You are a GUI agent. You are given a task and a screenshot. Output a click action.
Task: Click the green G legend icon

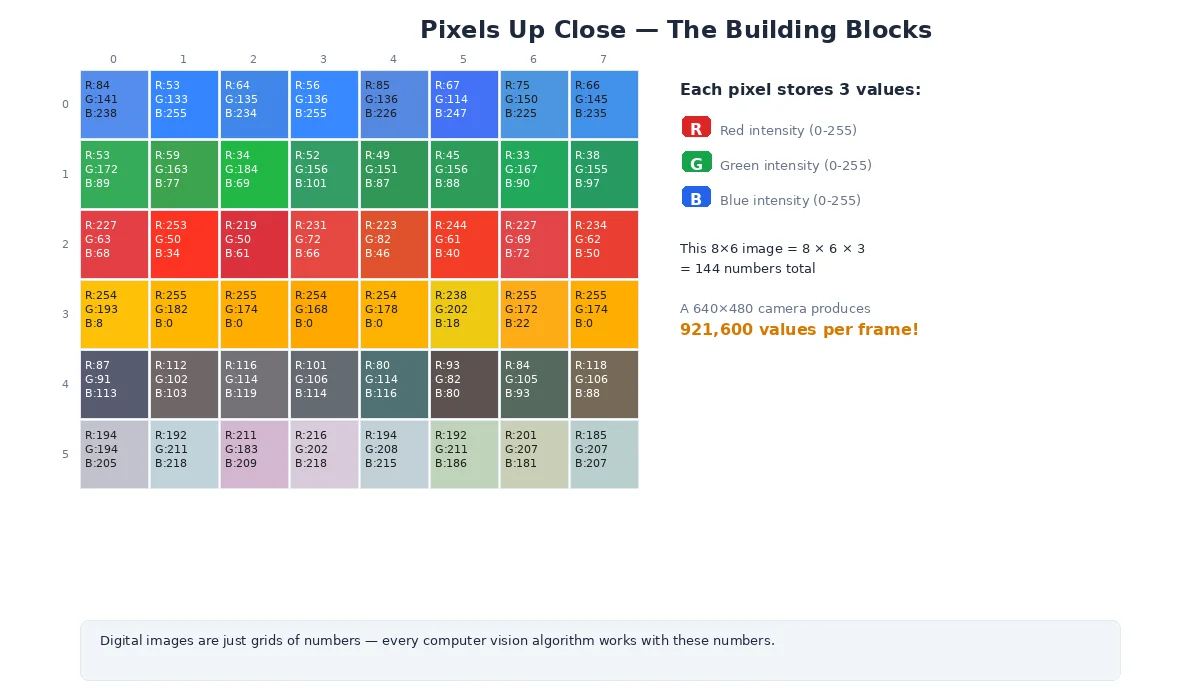point(696,163)
